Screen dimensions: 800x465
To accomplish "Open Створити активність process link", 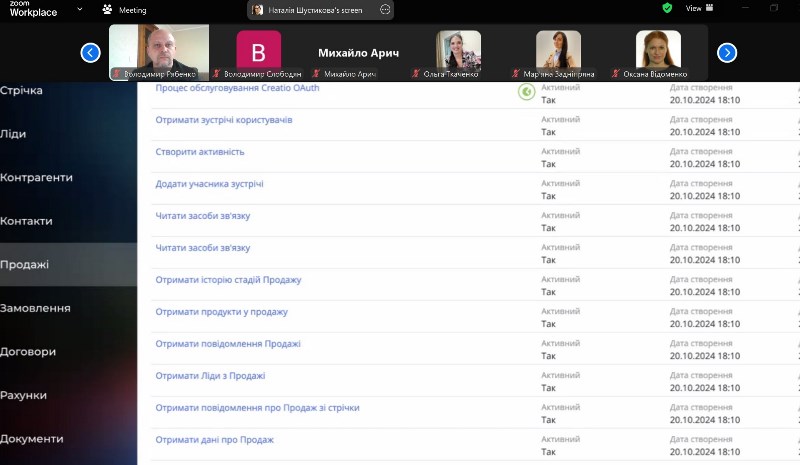I will click(x=200, y=152).
